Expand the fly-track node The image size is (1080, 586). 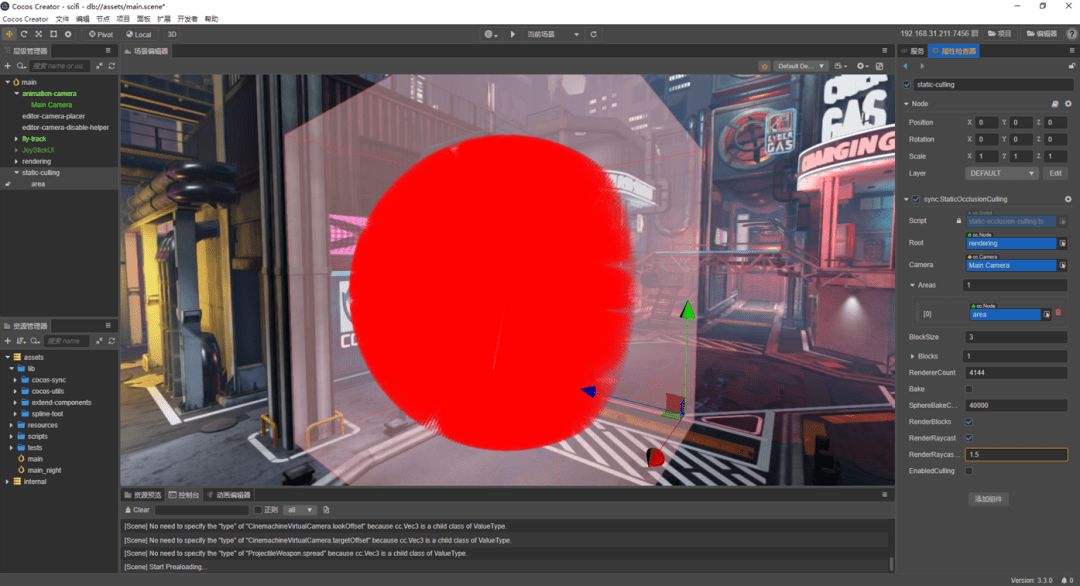click(17, 139)
